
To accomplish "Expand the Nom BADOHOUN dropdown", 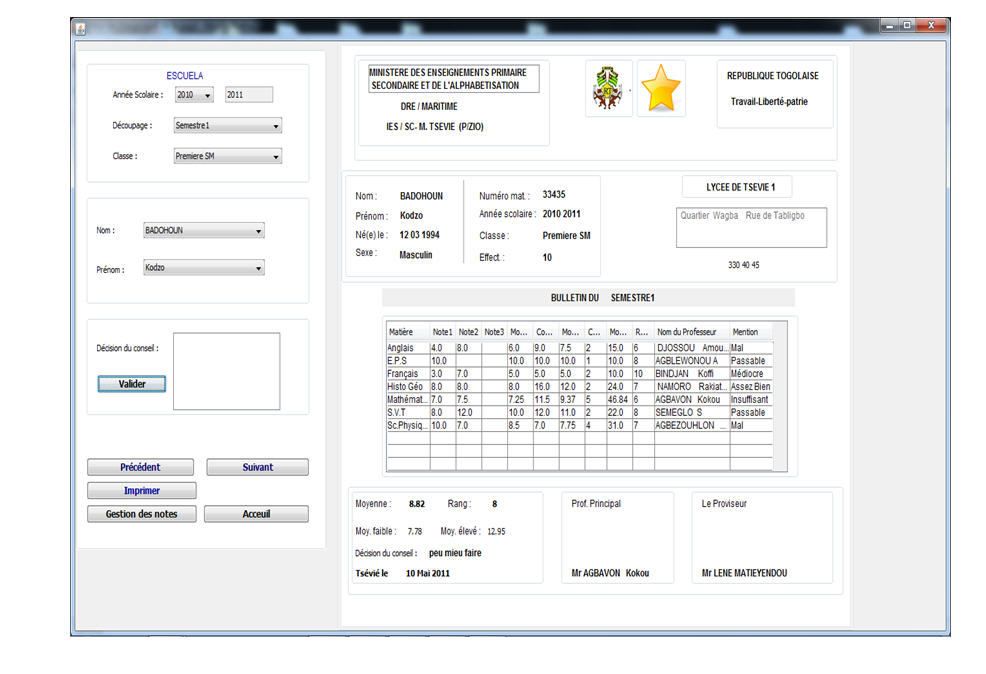I will click(x=203, y=231).
